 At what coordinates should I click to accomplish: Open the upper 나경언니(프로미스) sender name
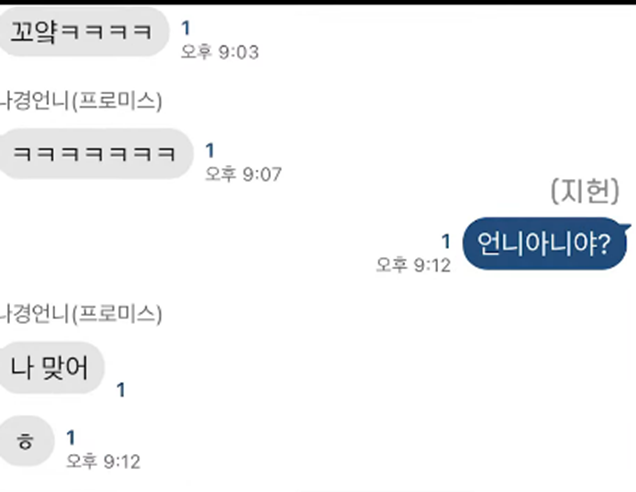81,101
